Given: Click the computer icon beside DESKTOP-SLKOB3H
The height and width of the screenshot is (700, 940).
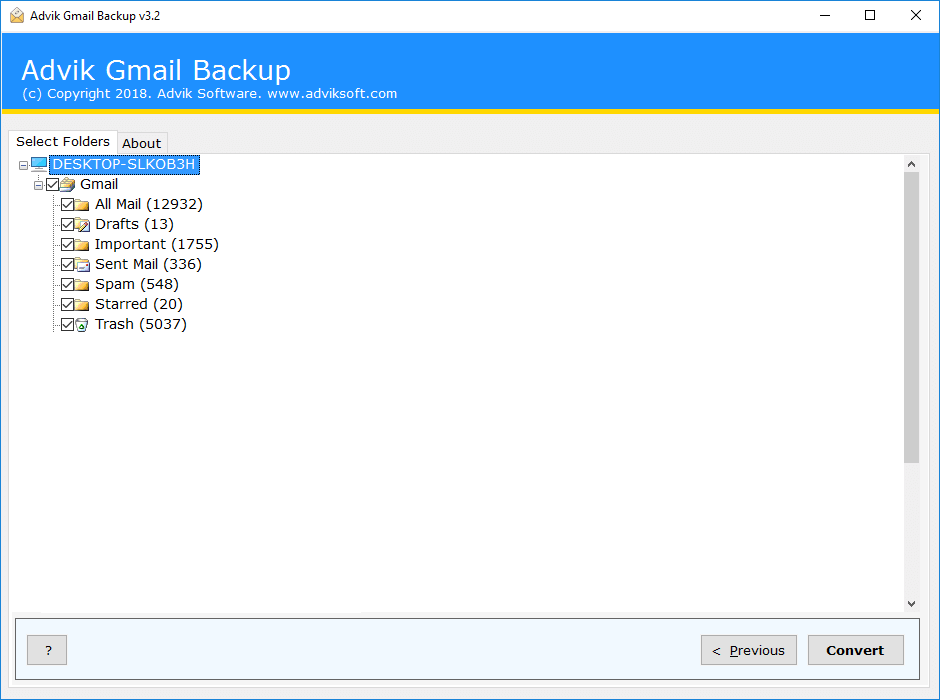Looking at the screenshot, I should coord(39,164).
